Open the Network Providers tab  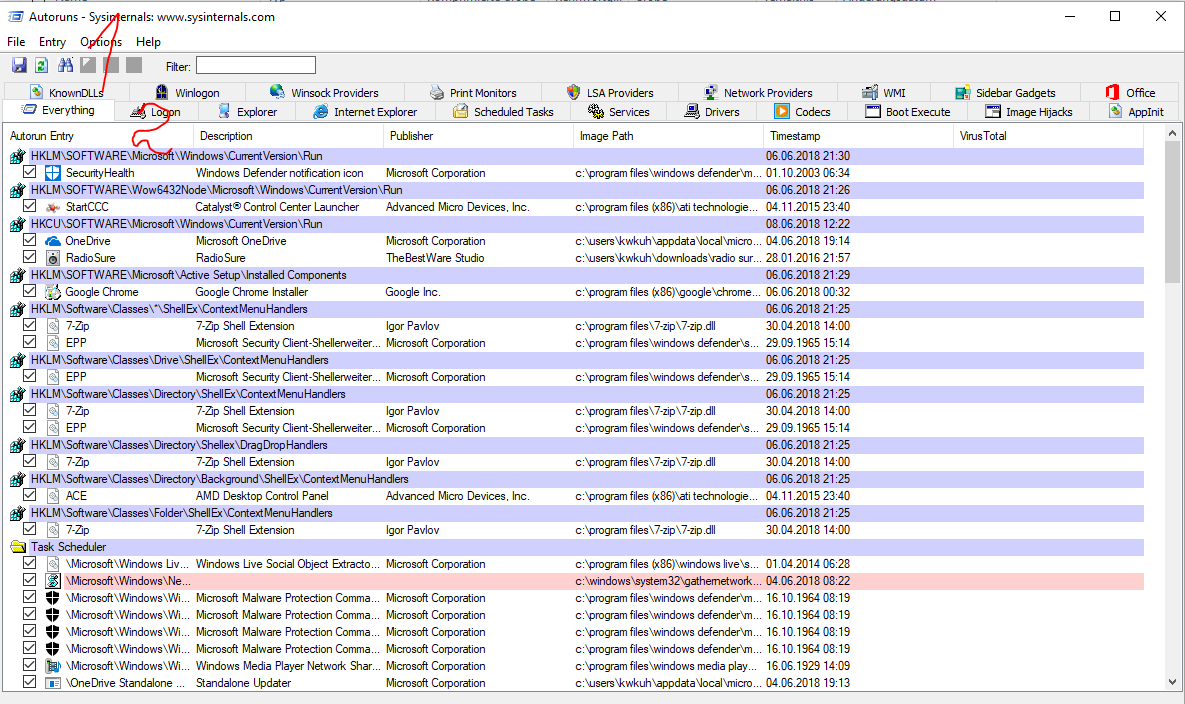coord(758,93)
